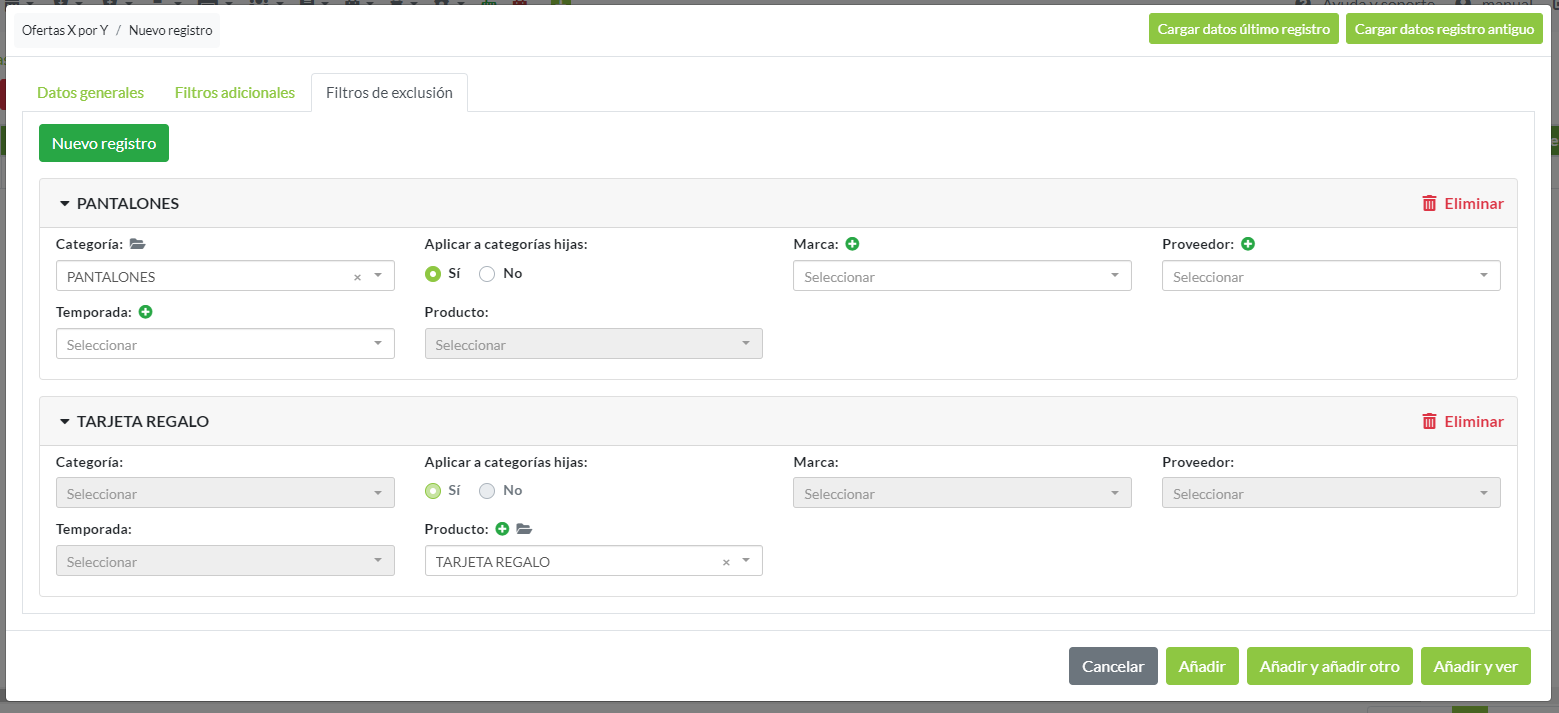
Task: Select the No radio in PANTALONES section
Action: pos(487,273)
